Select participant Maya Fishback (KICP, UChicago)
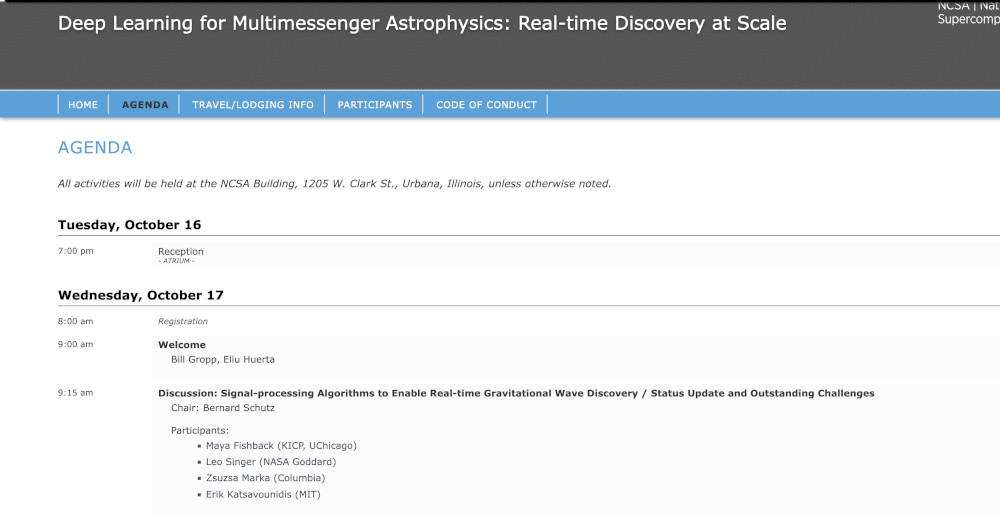1000x520 pixels. coord(281,446)
